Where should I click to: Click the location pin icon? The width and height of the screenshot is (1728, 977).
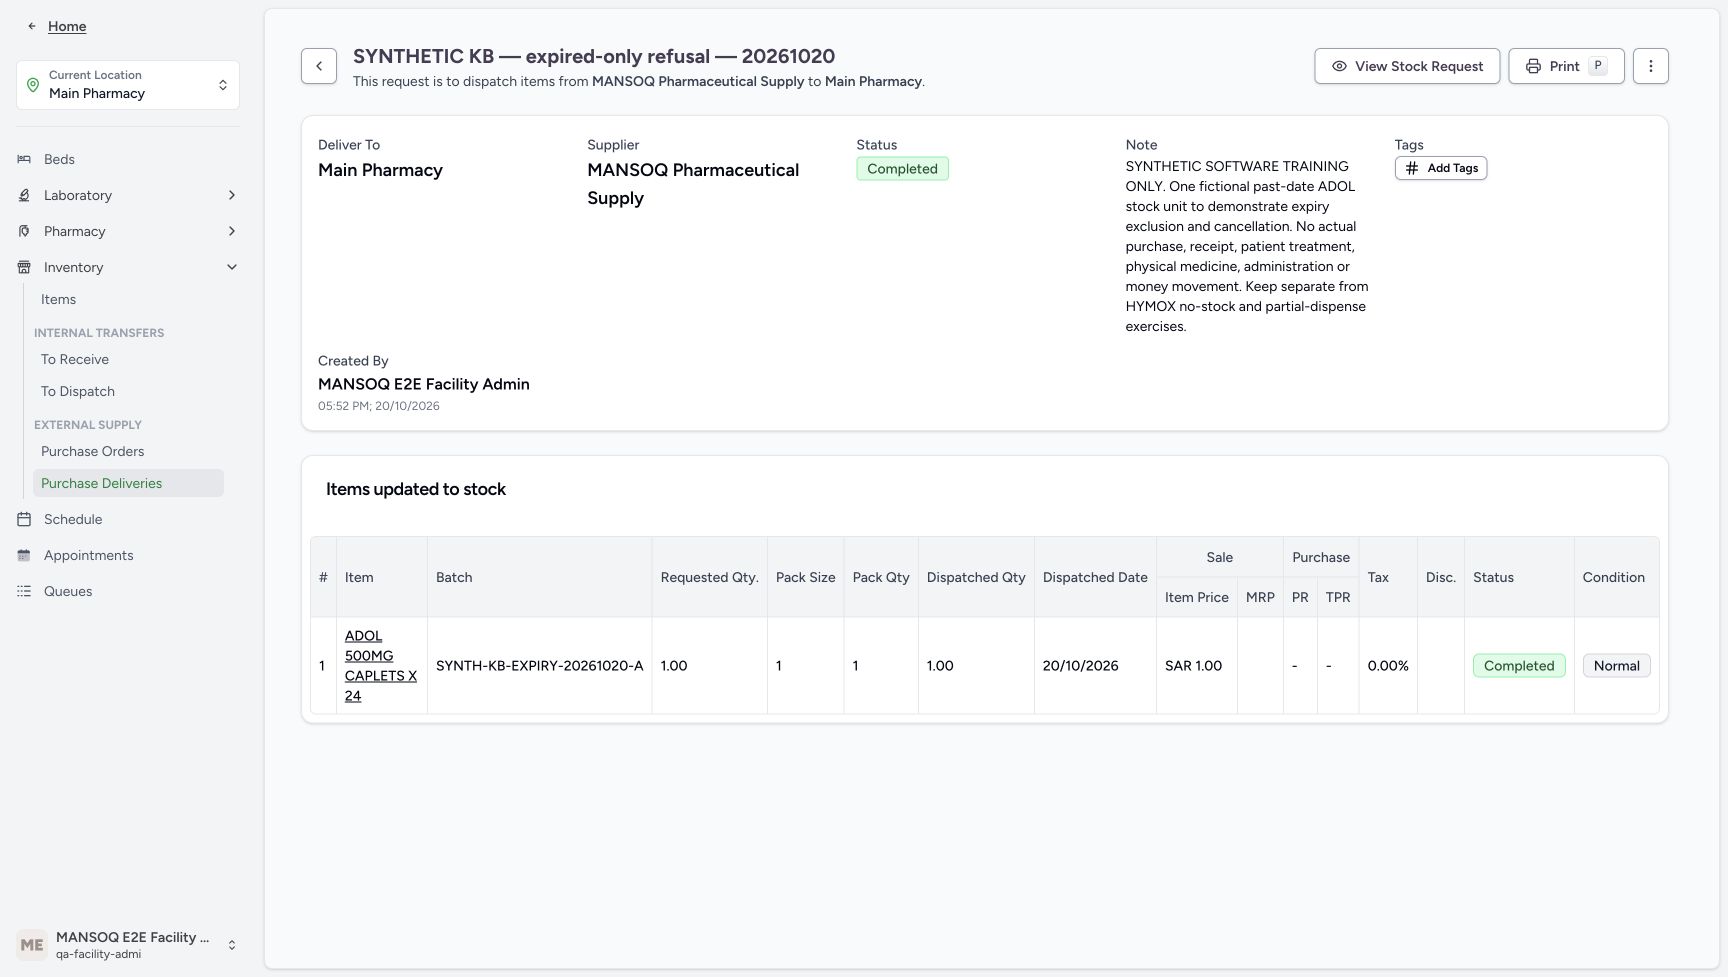pos(33,85)
